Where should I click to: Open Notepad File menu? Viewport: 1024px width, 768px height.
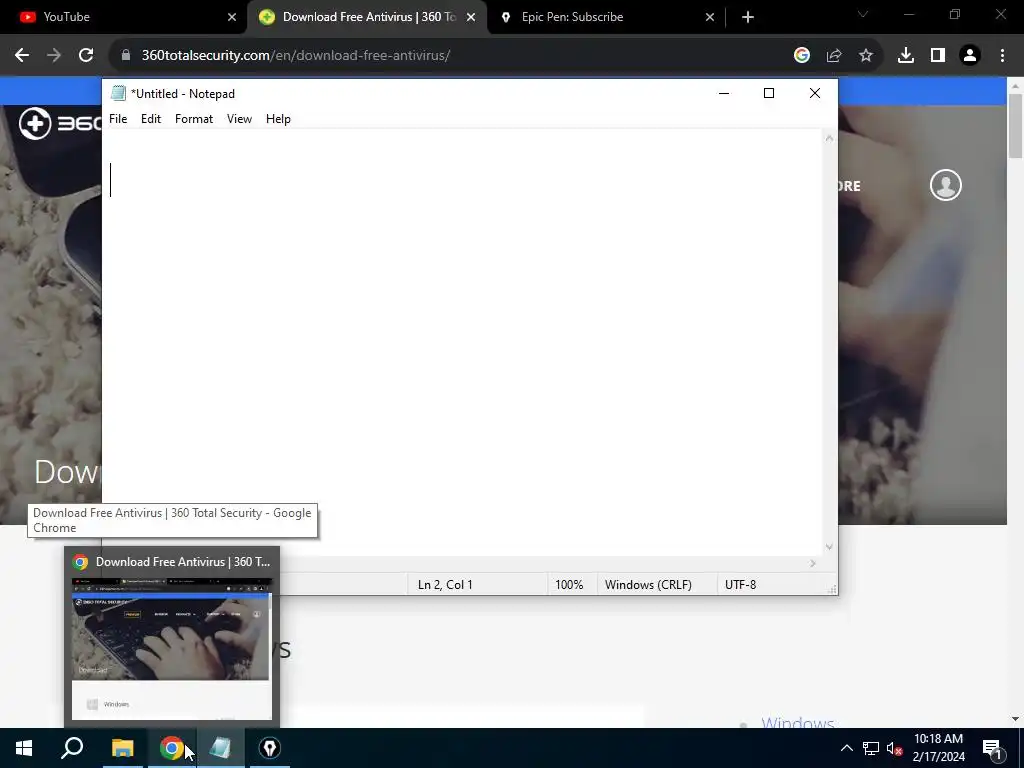(118, 119)
